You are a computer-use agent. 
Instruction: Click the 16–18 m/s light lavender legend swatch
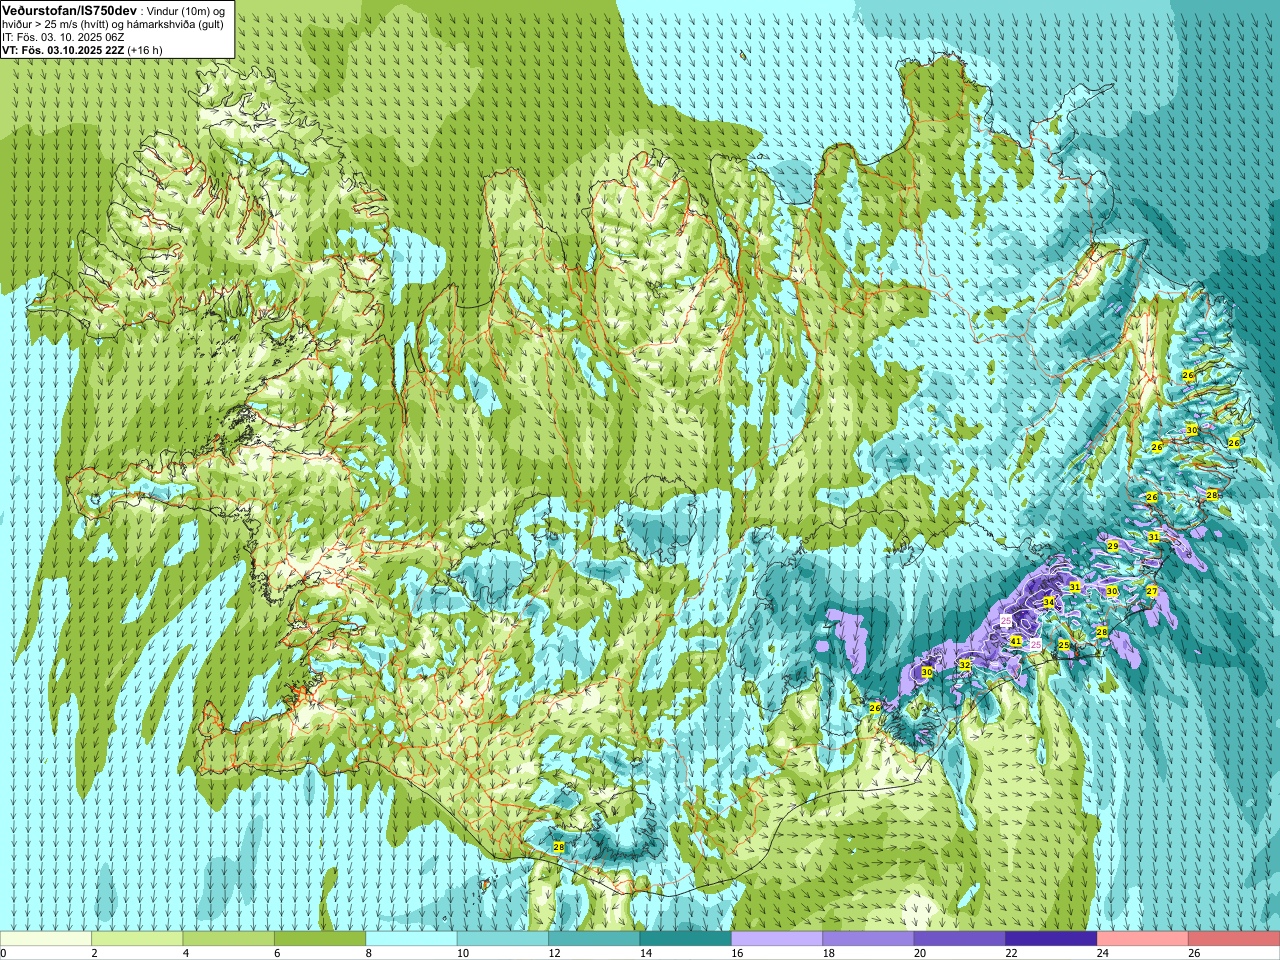pyautogui.click(x=777, y=939)
